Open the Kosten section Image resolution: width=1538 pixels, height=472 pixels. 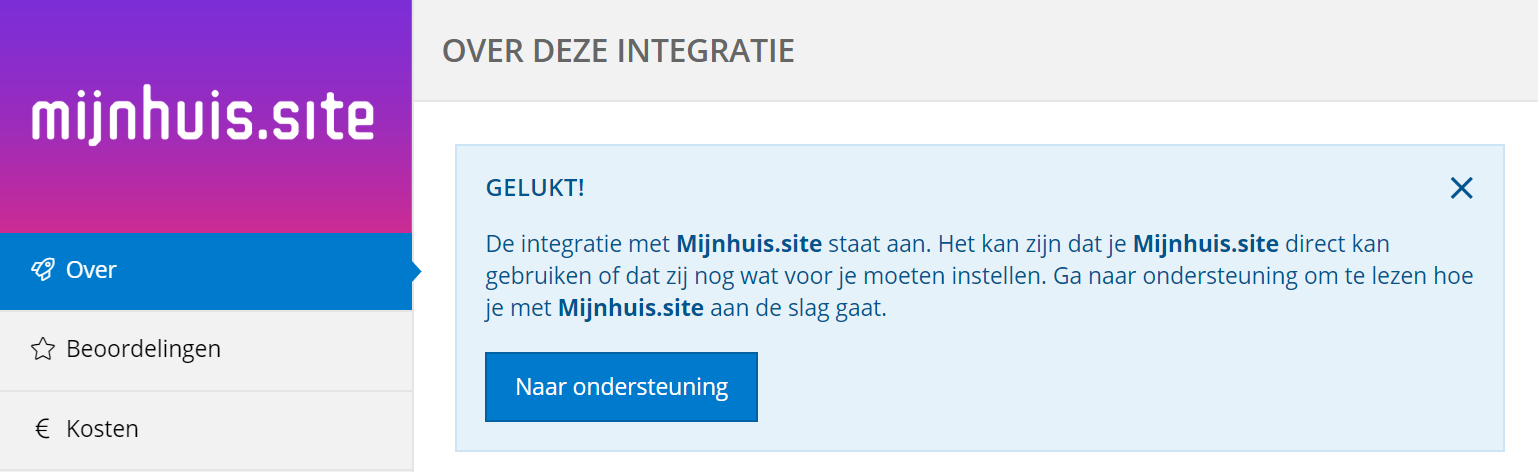point(102,429)
